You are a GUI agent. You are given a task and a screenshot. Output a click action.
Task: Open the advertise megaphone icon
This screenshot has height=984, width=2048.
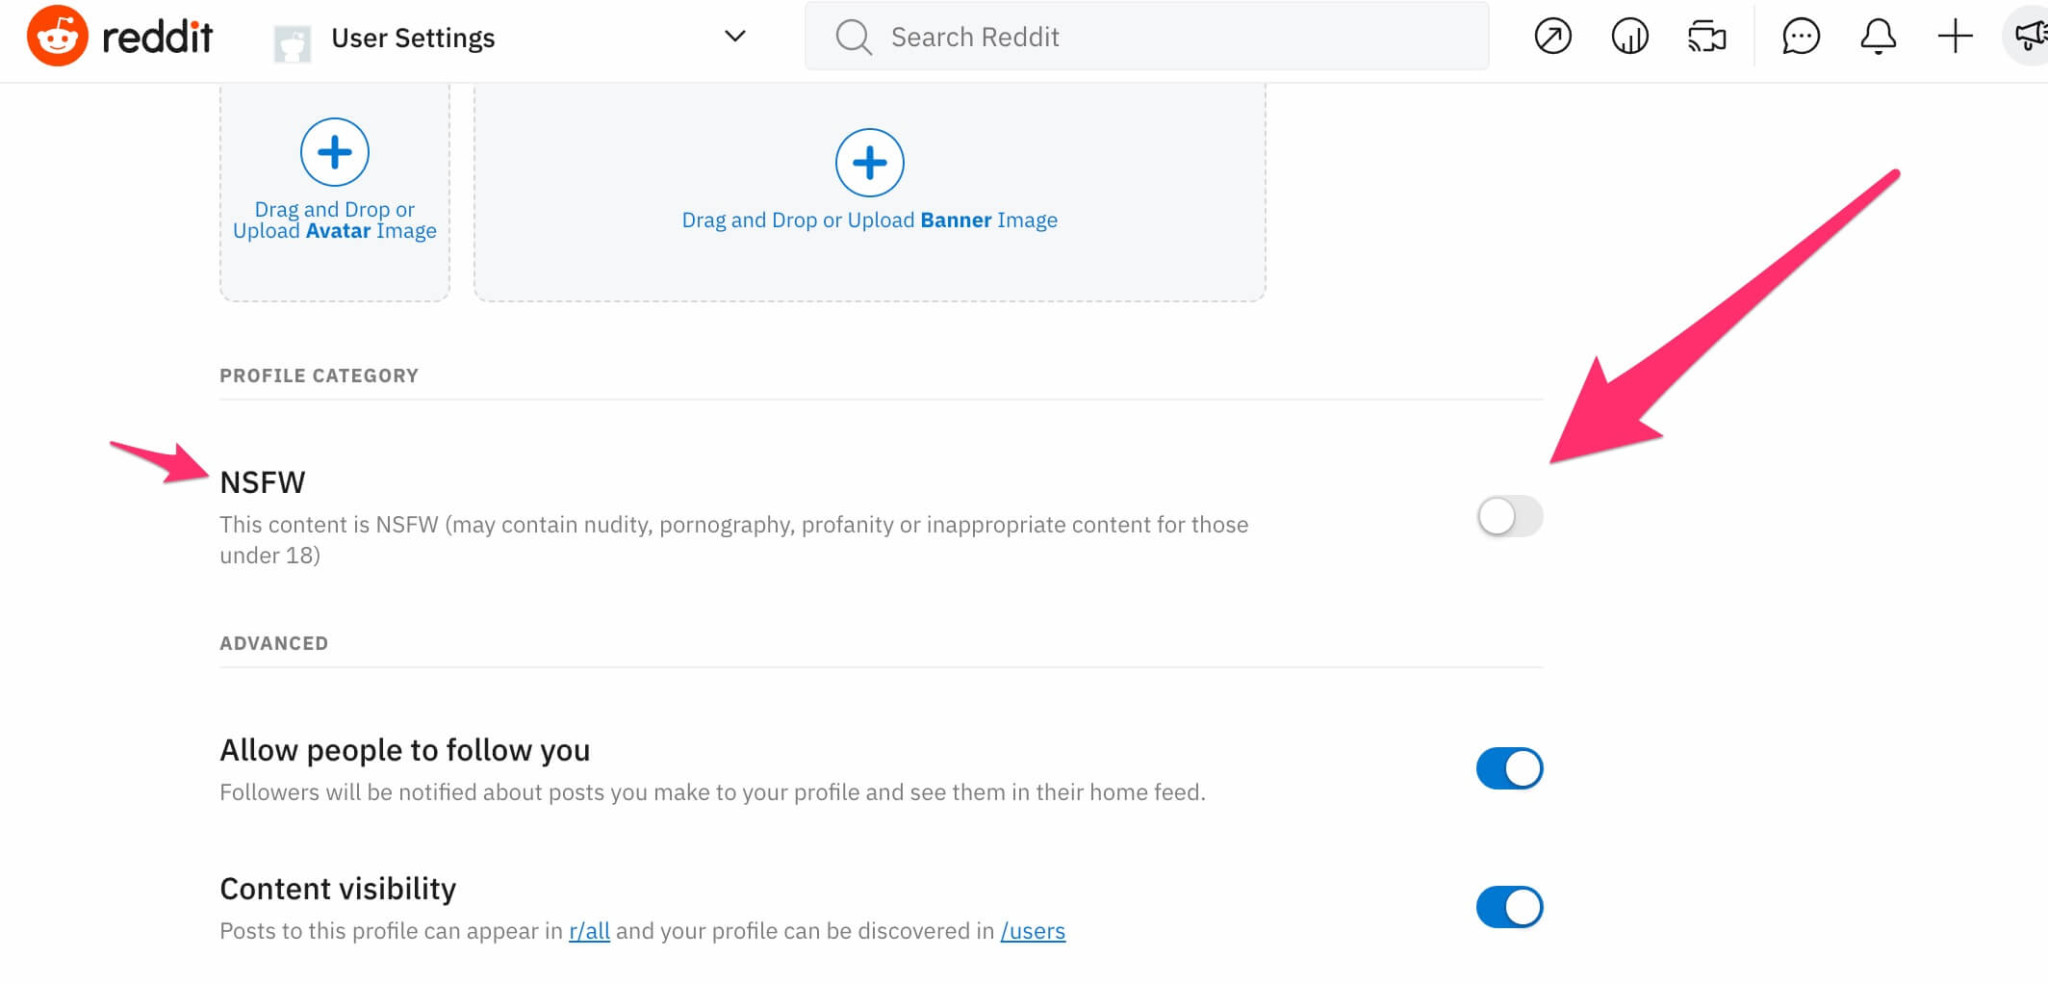point(2028,37)
